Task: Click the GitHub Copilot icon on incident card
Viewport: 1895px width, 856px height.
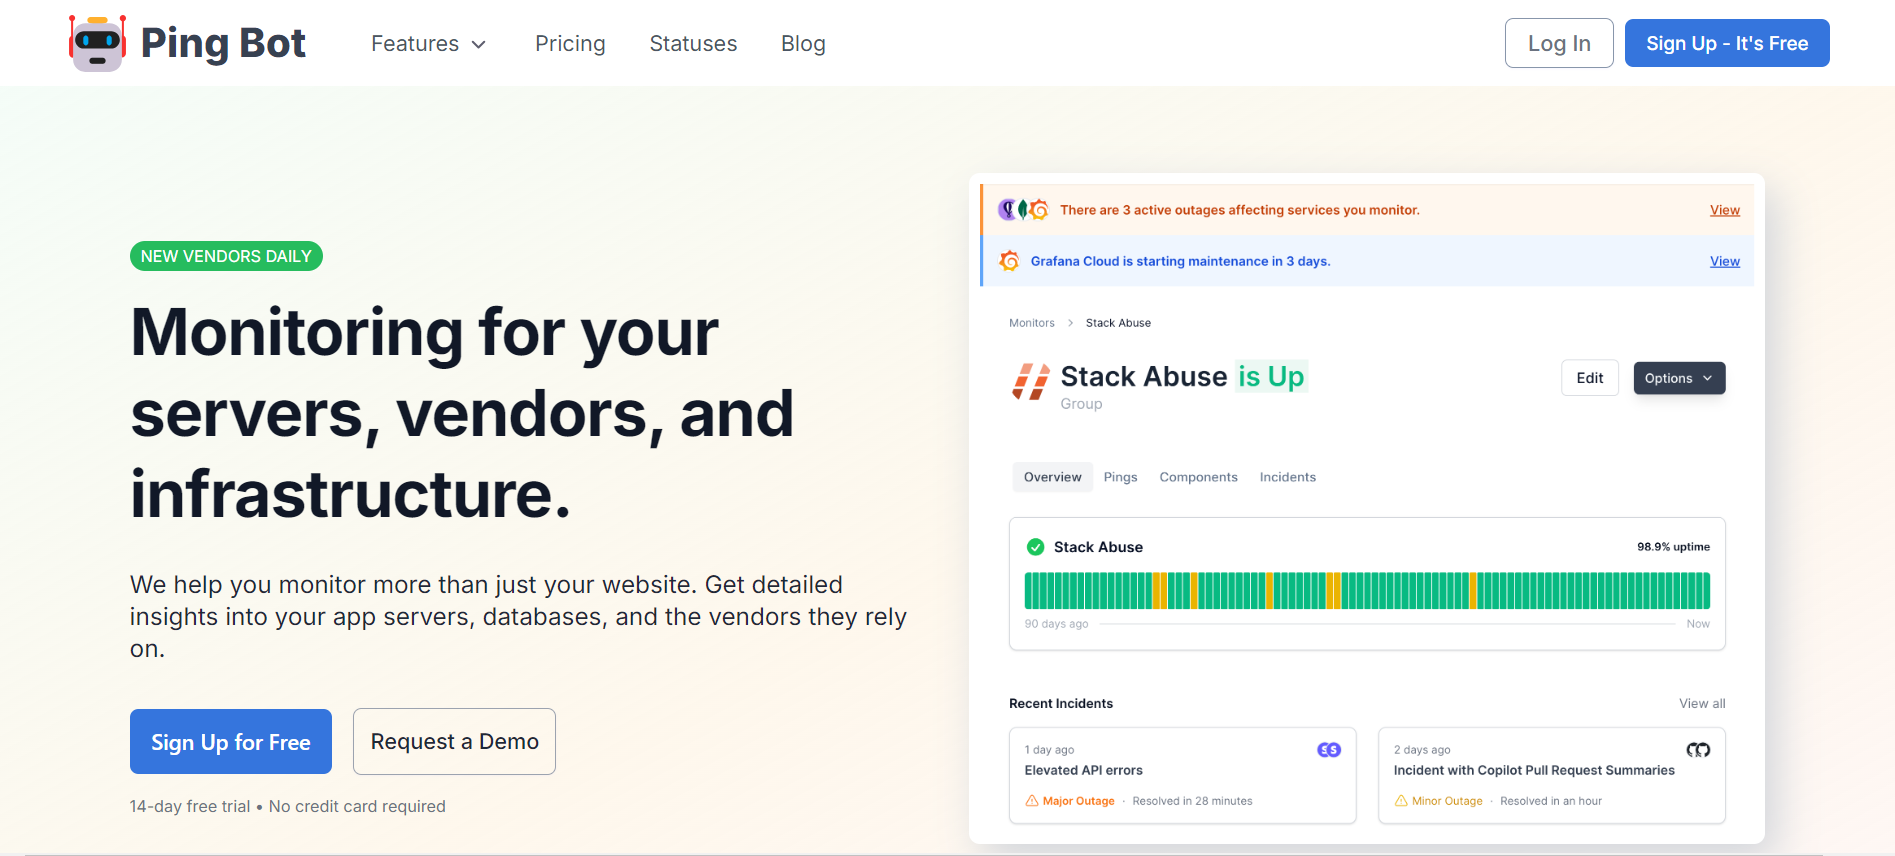Action: click(x=1698, y=750)
